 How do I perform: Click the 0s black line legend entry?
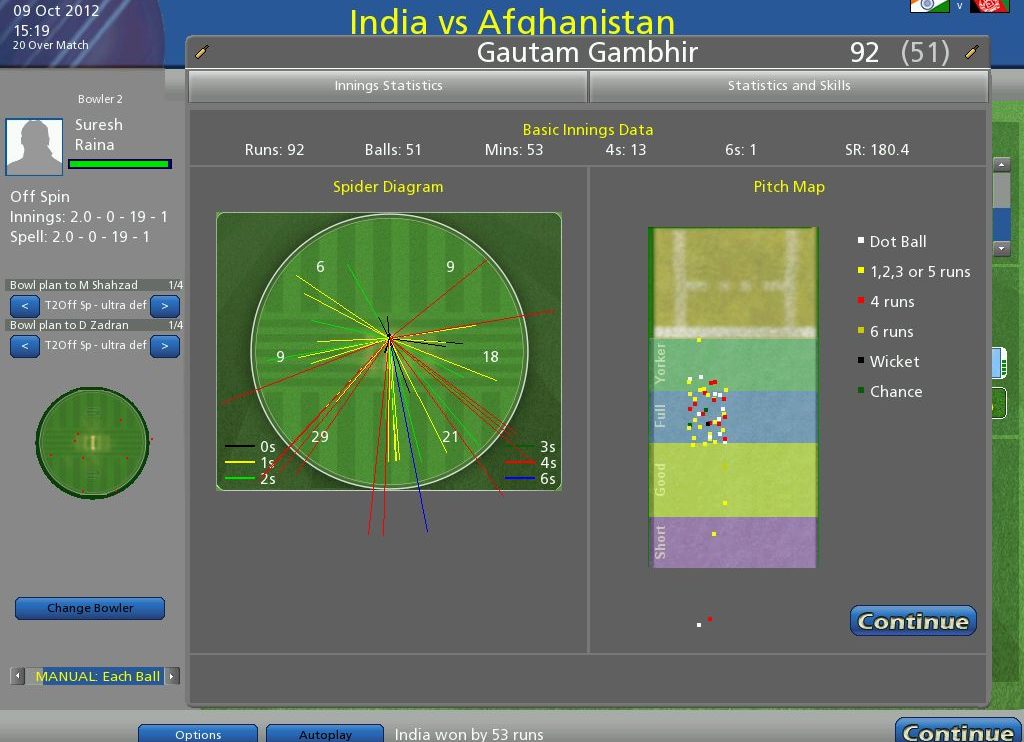[250, 447]
